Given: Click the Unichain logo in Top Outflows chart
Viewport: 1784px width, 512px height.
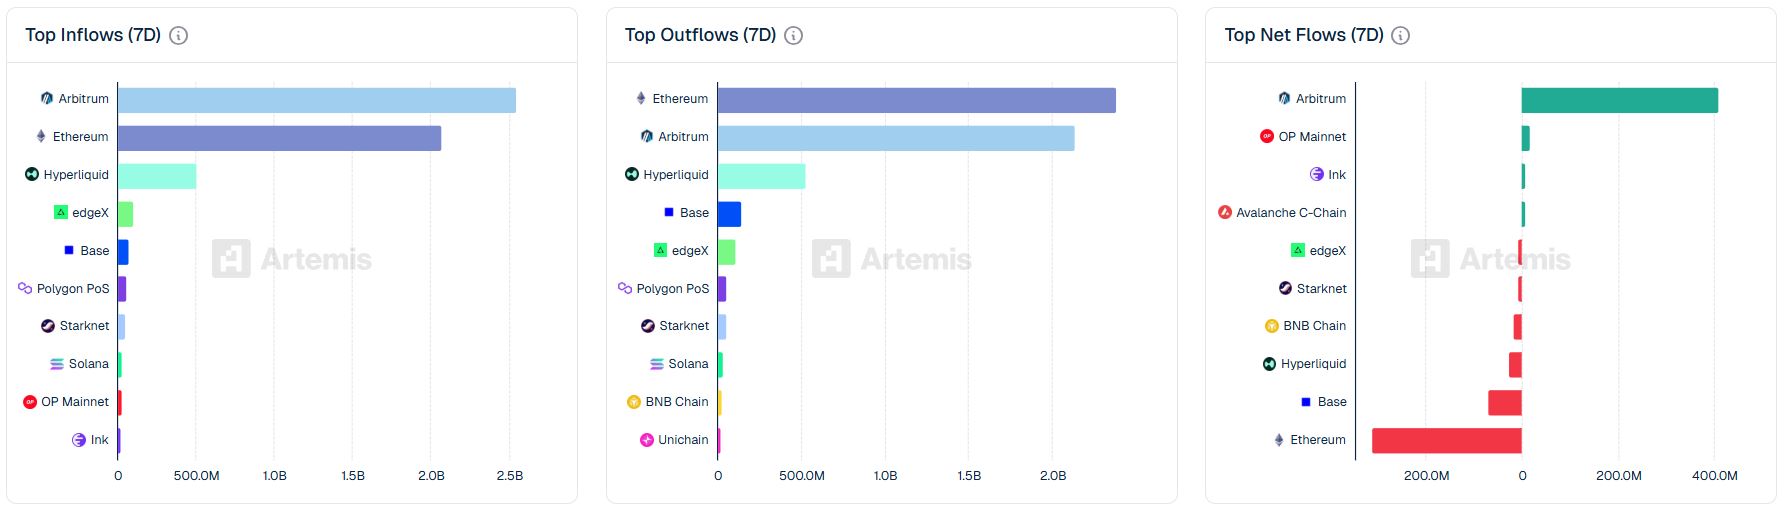Looking at the screenshot, I should click(x=647, y=440).
